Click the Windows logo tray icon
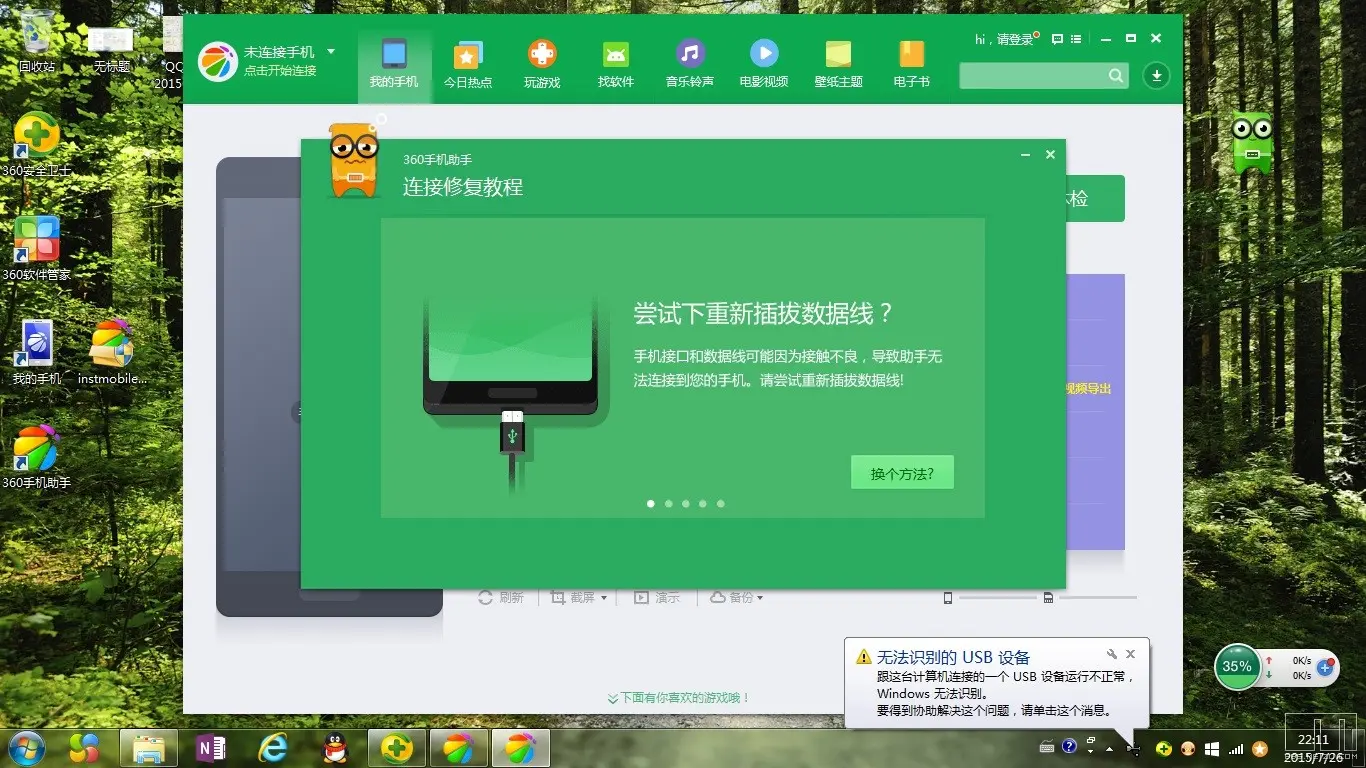The width and height of the screenshot is (1366, 768). (x=1212, y=747)
